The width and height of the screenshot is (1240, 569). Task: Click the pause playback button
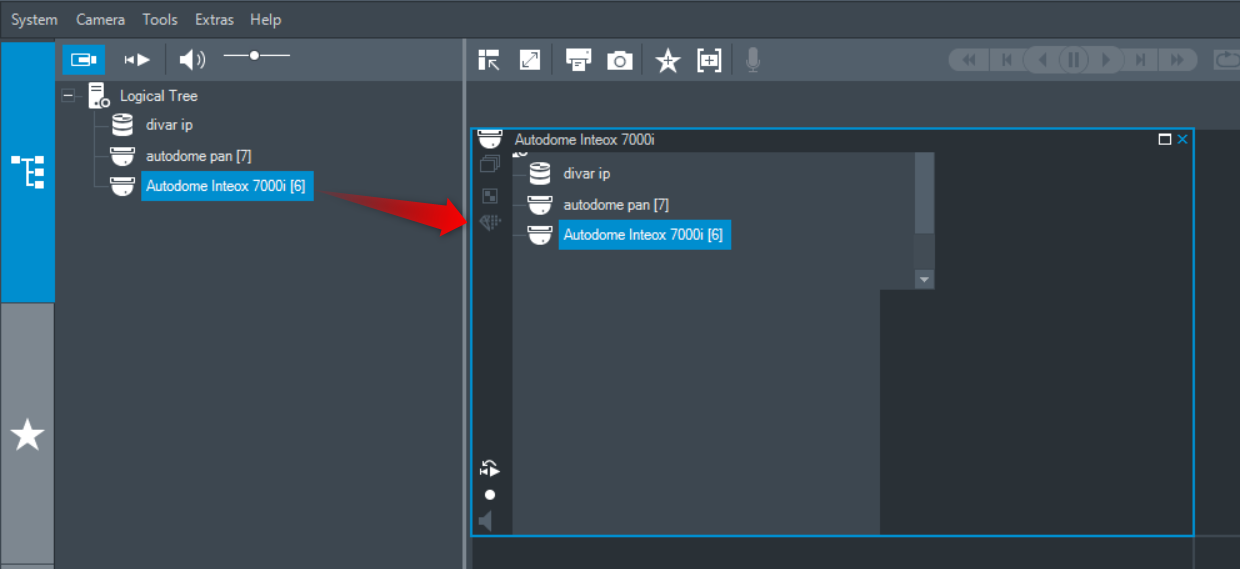pyautogui.click(x=1073, y=60)
